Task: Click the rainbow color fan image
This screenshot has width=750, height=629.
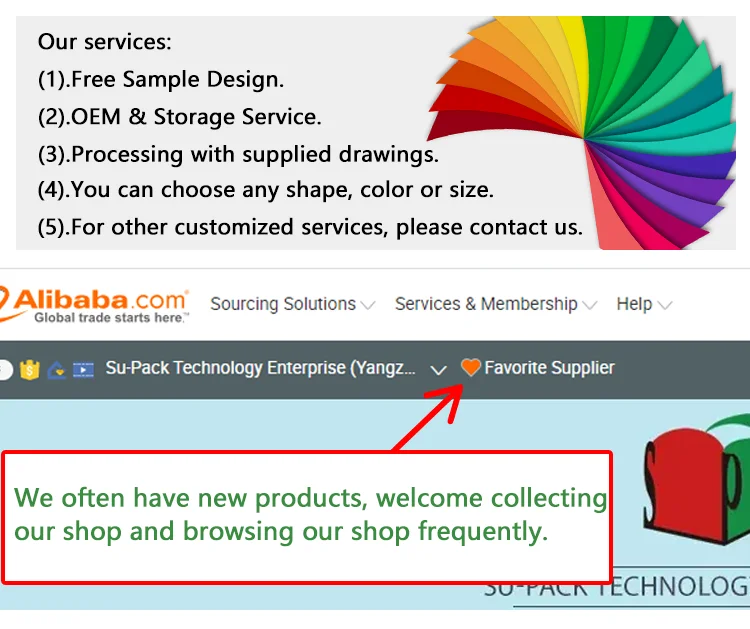Action: [x=581, y=132]
